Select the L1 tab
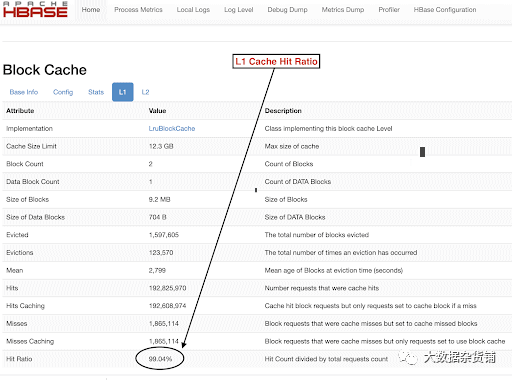 tap(123, 92)
